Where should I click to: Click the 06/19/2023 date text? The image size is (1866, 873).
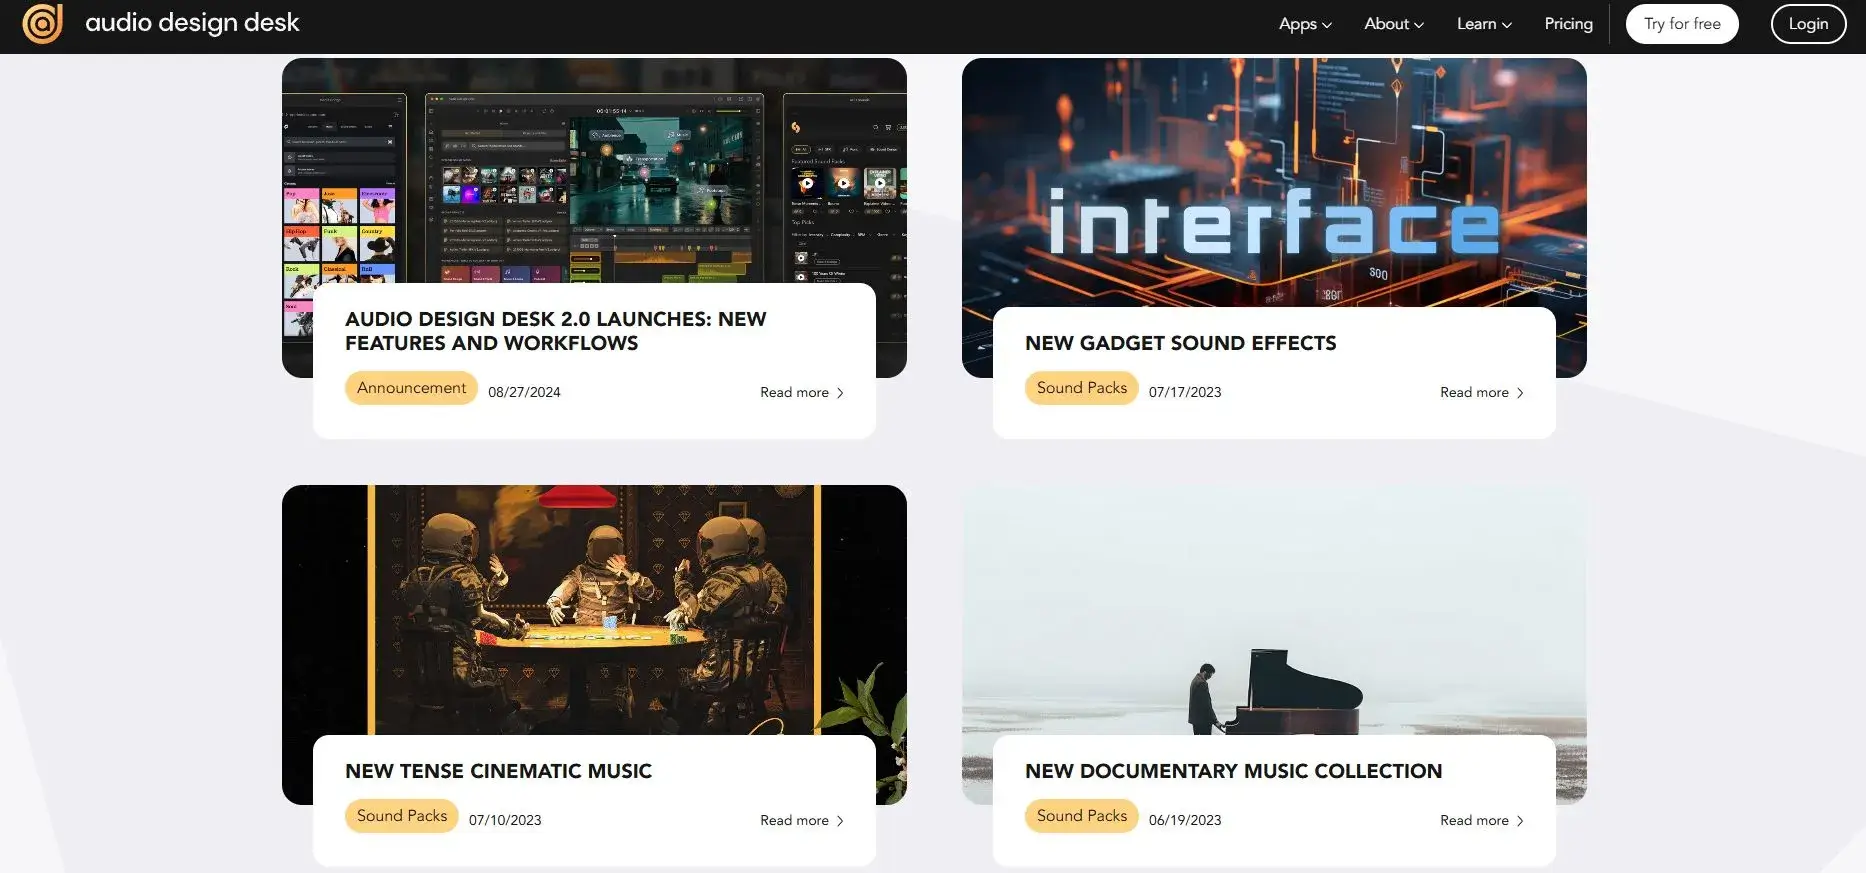coord(1185,820)
